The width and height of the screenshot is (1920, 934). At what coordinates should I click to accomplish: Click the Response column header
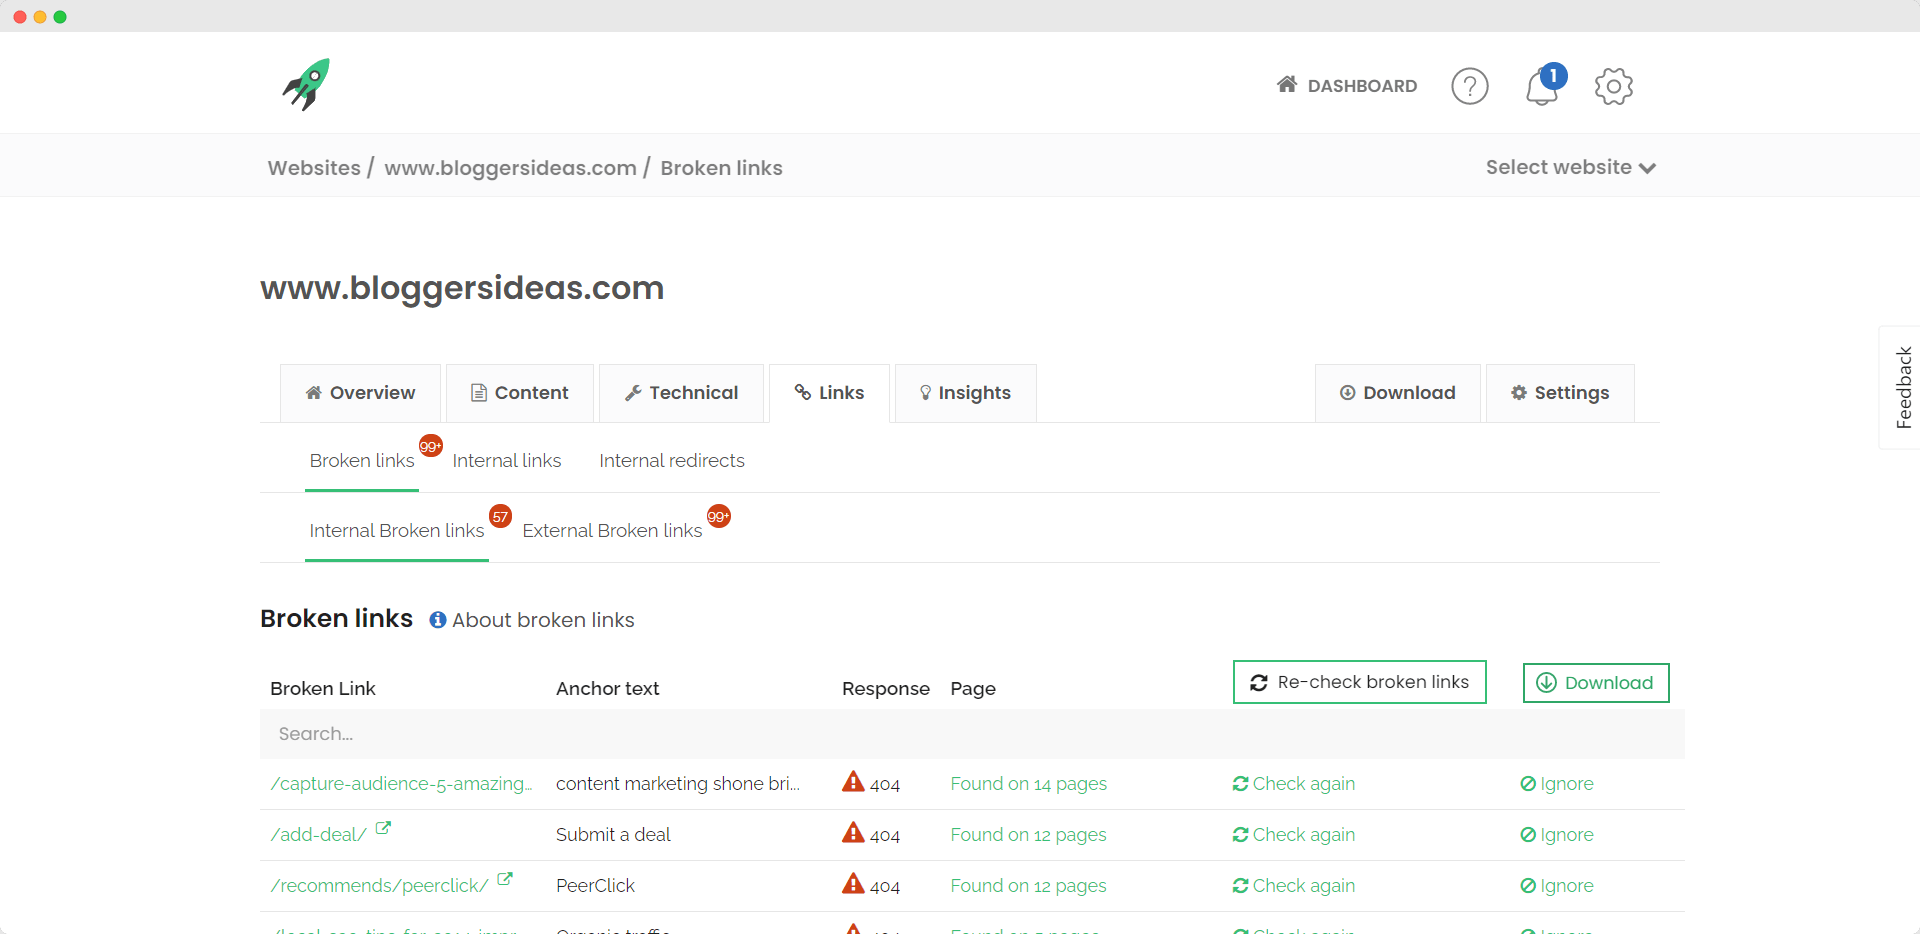coord(886,689)
